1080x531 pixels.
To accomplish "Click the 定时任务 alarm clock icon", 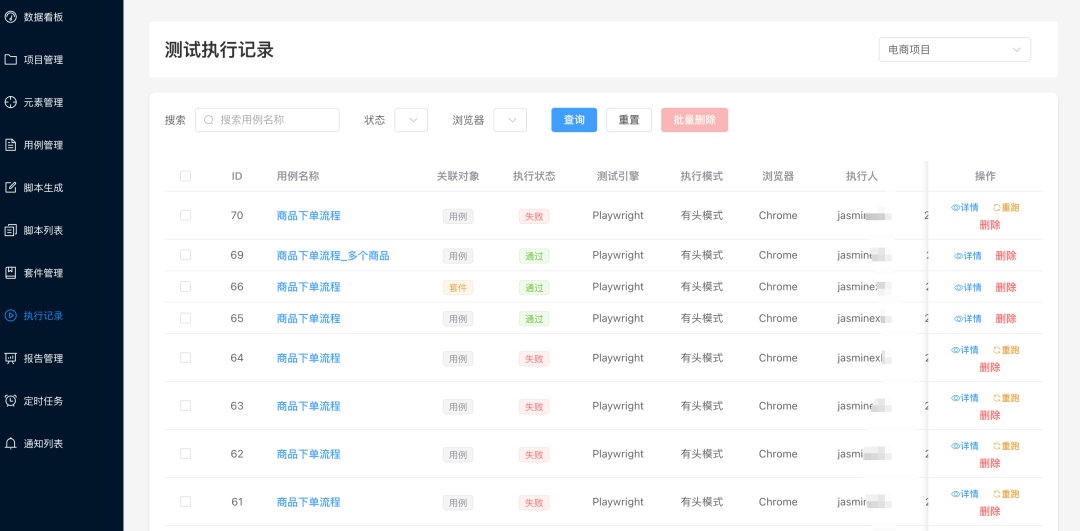I will tap(10, 401).
